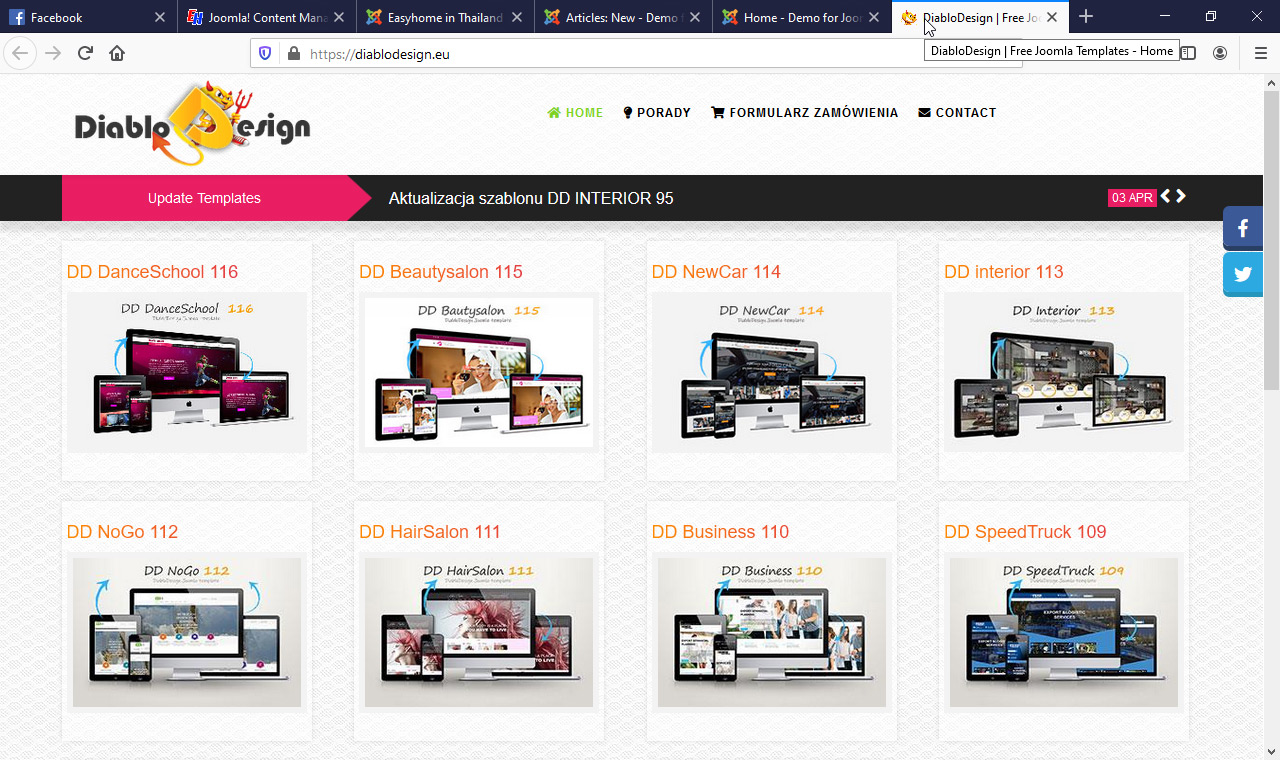The height and width of the screenshot is (760, 1280).
Task: Open the Aktualizacja szablonu DD INTERIOR 95 headline
Action: point(531,198)
